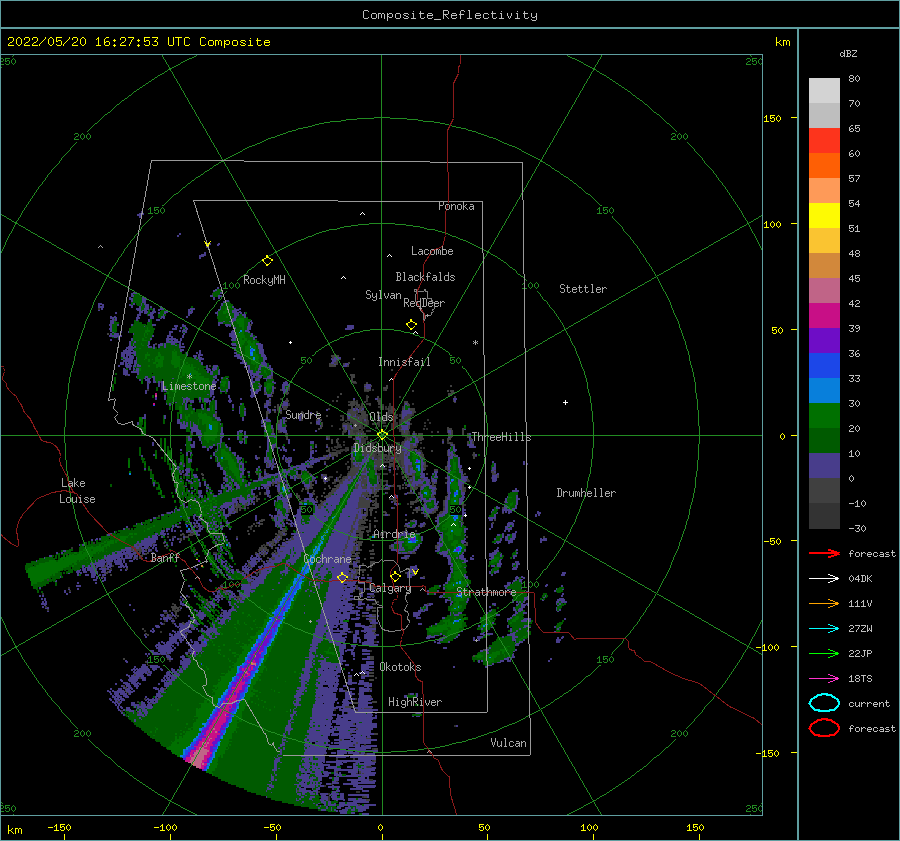
Task: Select the orange 111V arrow symbol
Action: tap(824, 603)
